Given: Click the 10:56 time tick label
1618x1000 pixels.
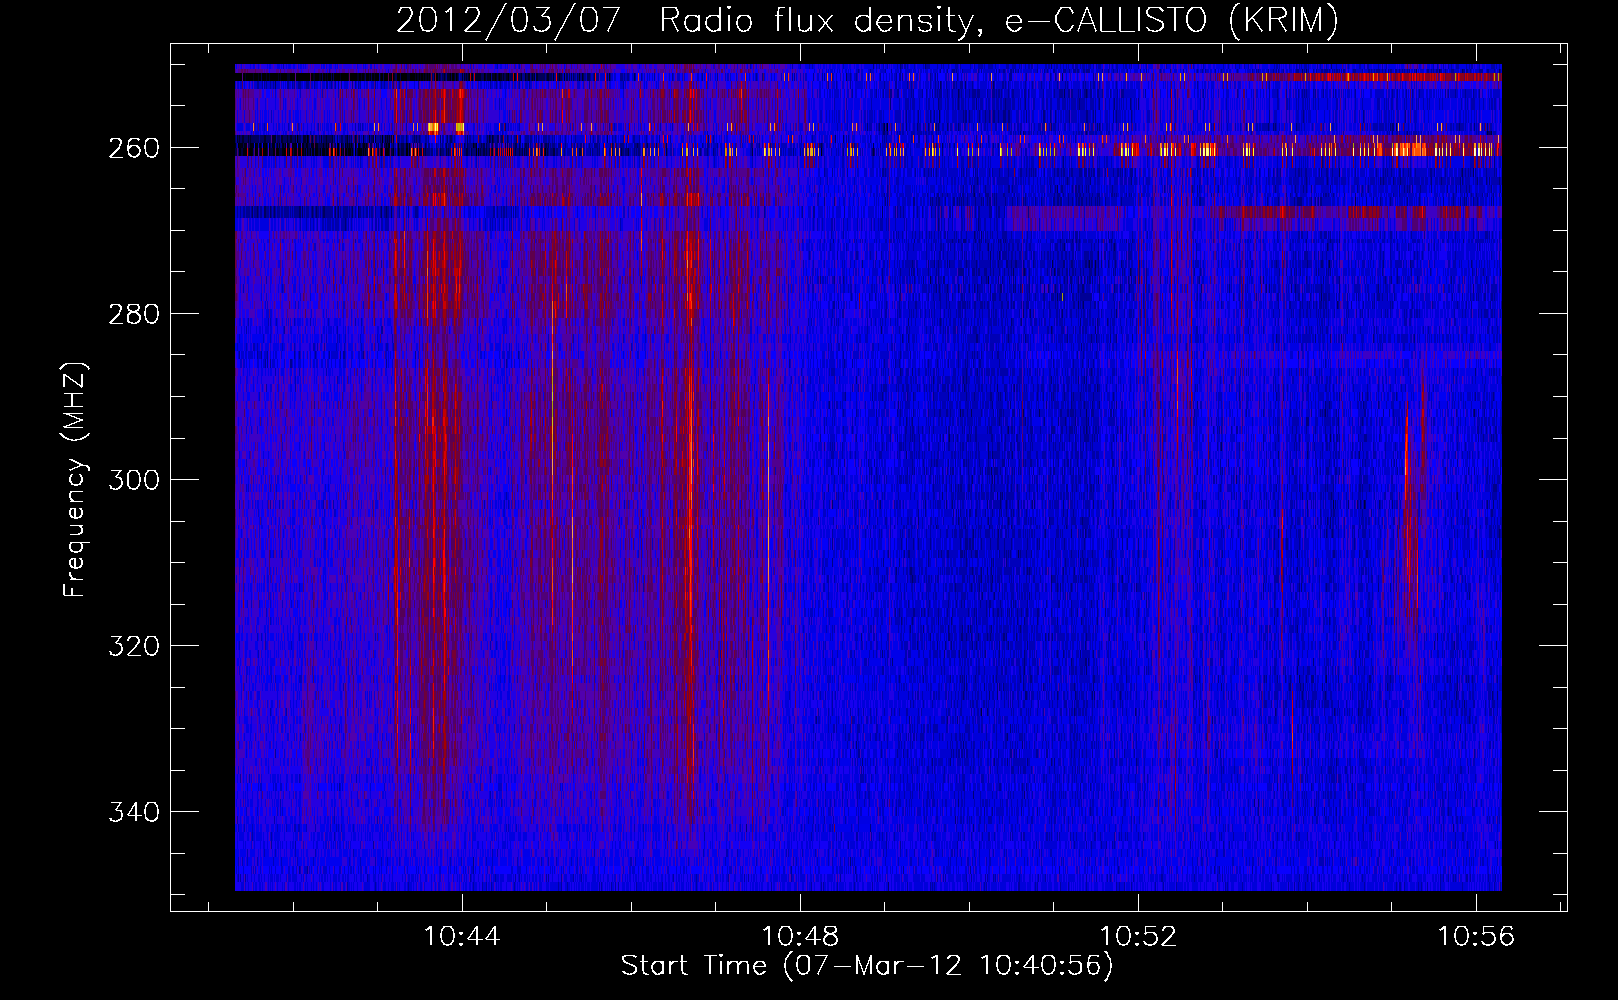Looking at the screenshot, I should (1476, 937).
